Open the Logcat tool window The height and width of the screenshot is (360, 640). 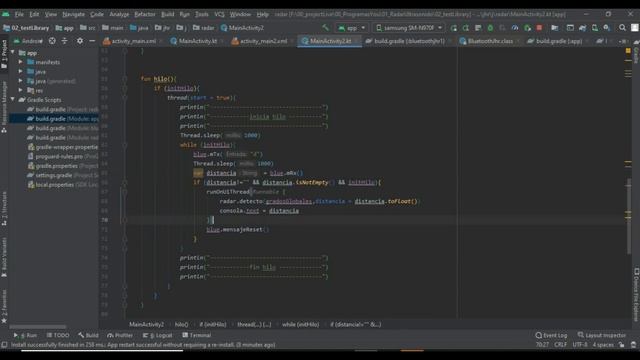click(x=158, y=335)
